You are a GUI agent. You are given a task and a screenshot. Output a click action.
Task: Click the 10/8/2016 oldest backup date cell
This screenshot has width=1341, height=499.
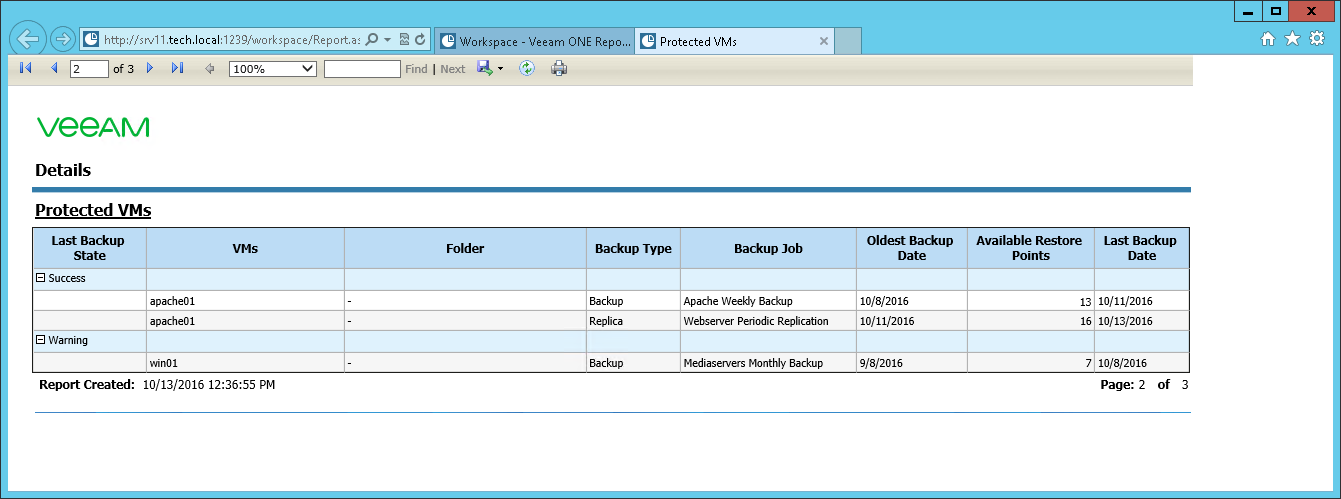(x=911, y=300)
